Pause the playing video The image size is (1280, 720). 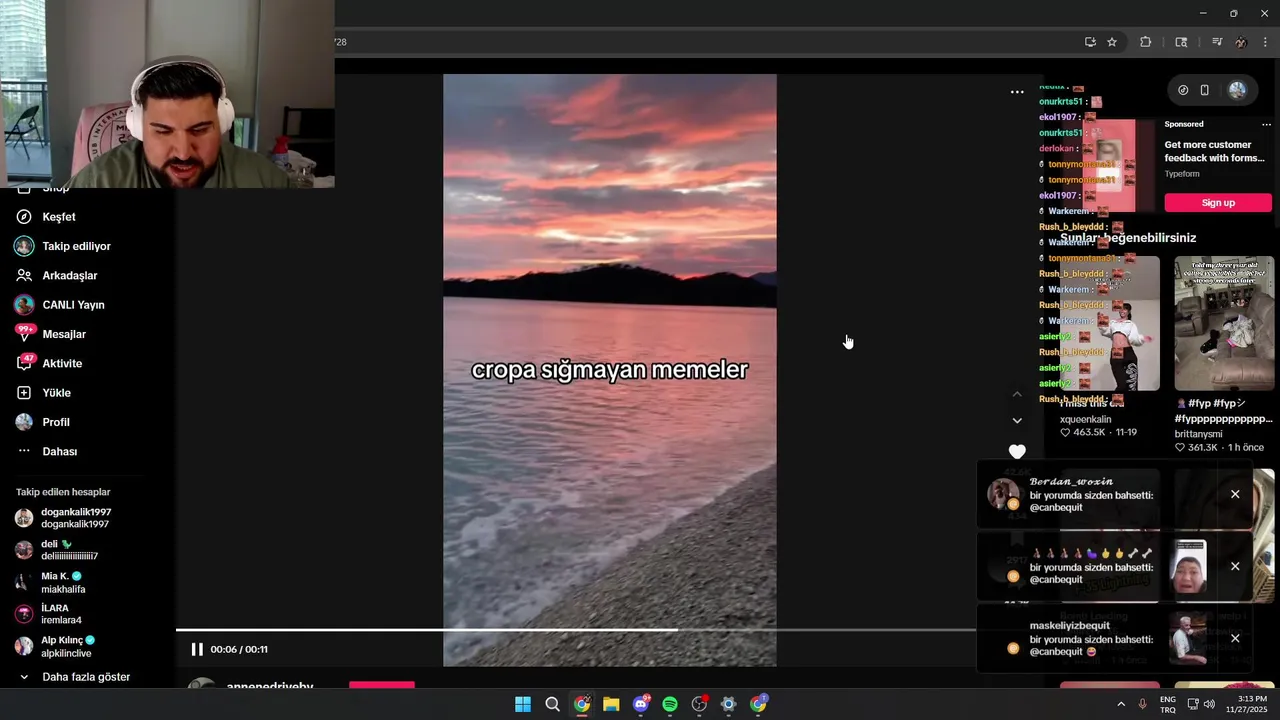tap(197, 649)
